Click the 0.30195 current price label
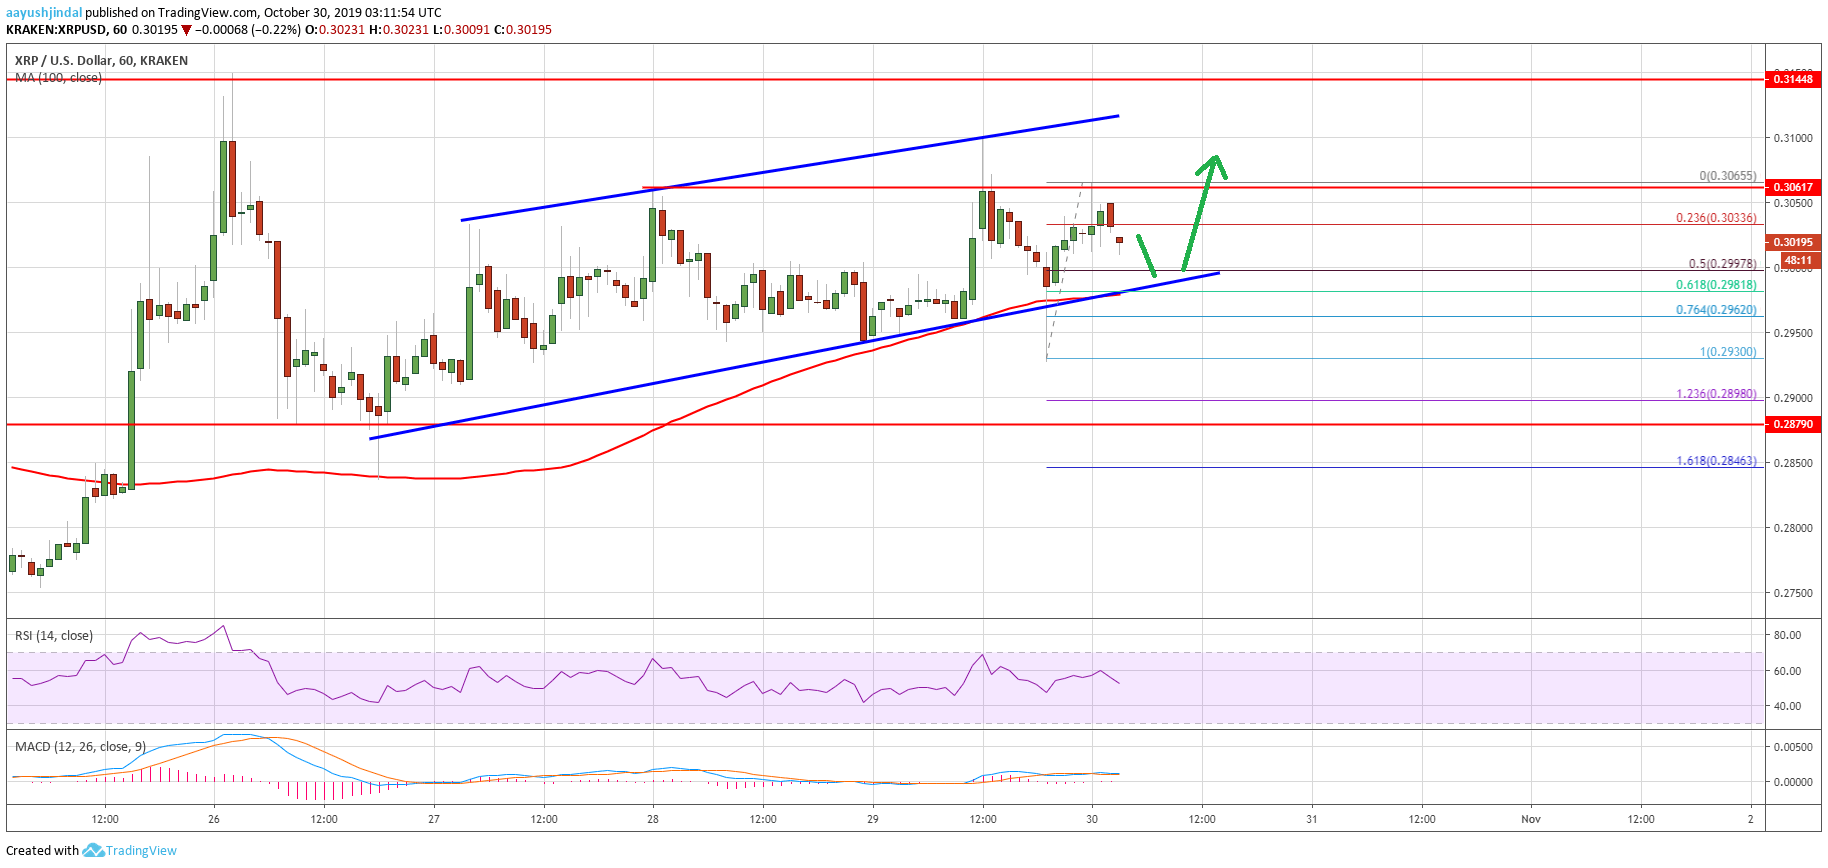 coord(1793,242)
